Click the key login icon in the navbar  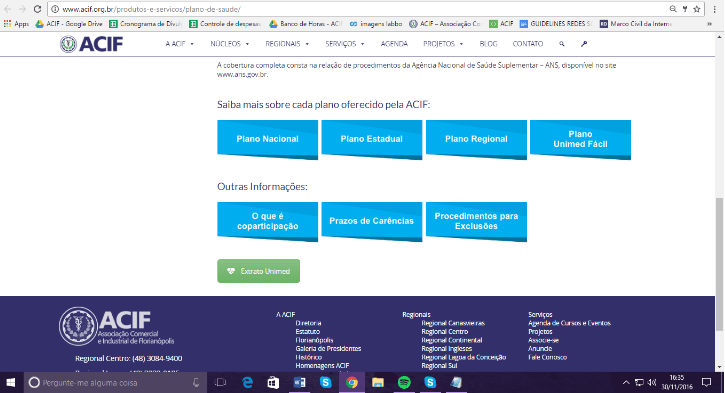click(584, 44)
